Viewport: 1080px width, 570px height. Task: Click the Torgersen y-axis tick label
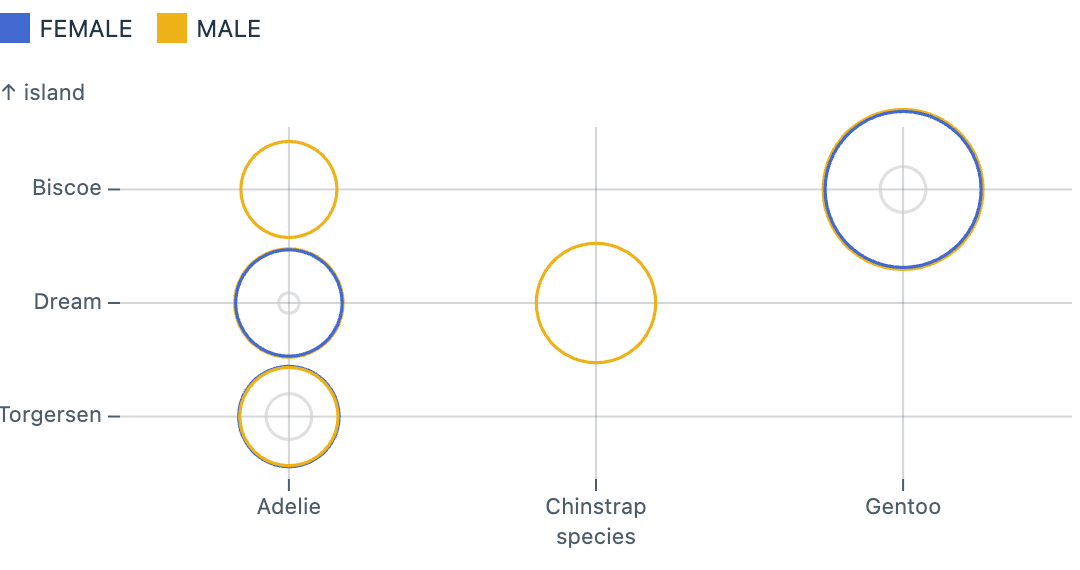point(52,415)
